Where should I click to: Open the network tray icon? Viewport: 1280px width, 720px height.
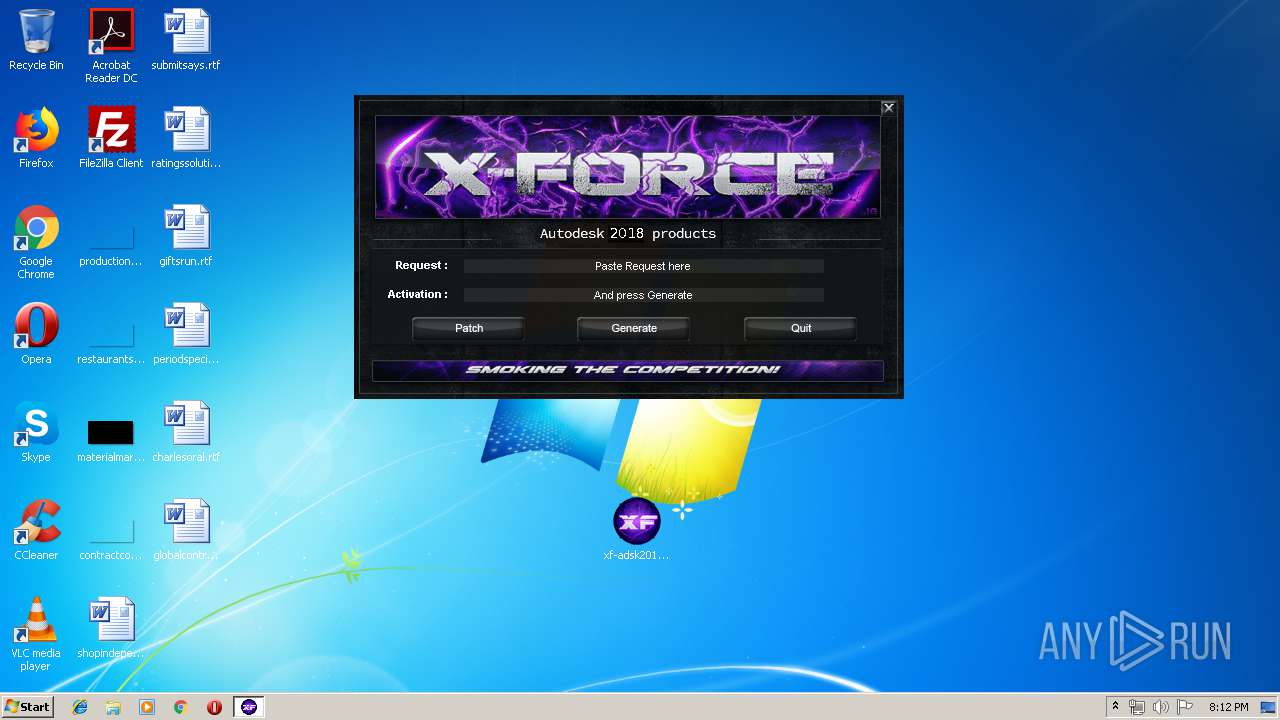coord(1137,707)
